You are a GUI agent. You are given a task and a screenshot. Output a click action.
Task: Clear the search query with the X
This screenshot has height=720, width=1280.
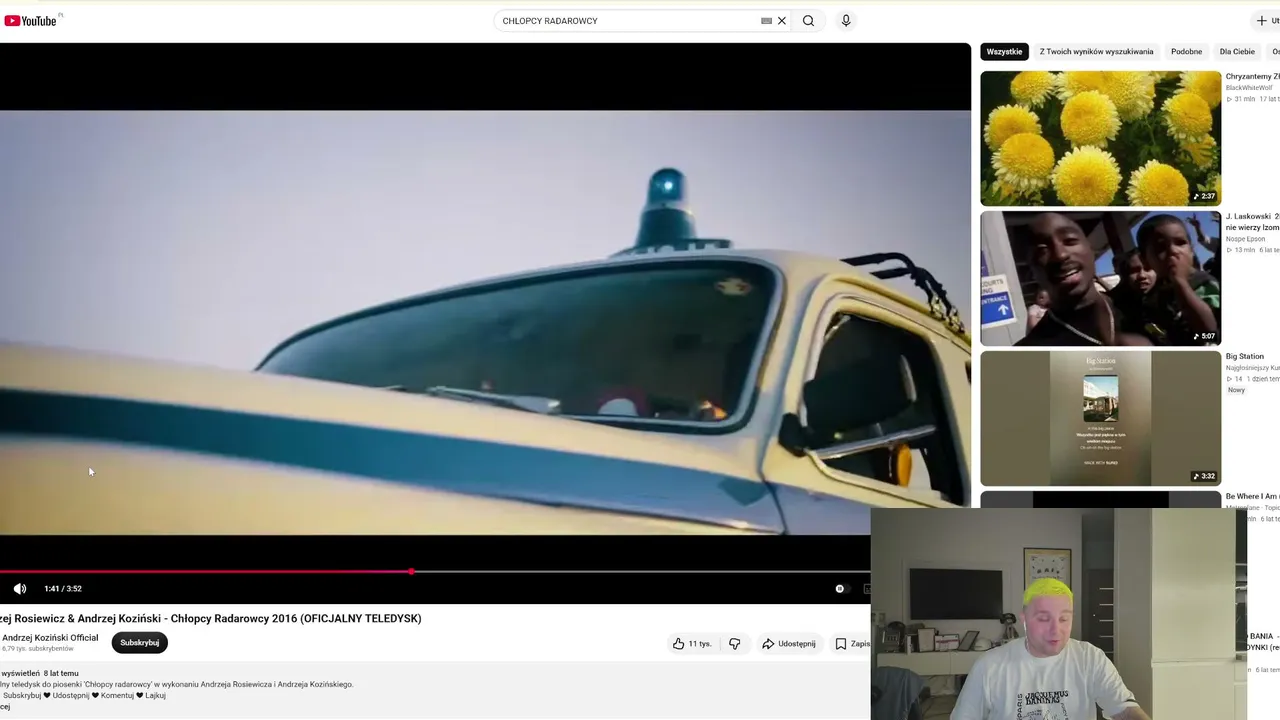[782, 21]
